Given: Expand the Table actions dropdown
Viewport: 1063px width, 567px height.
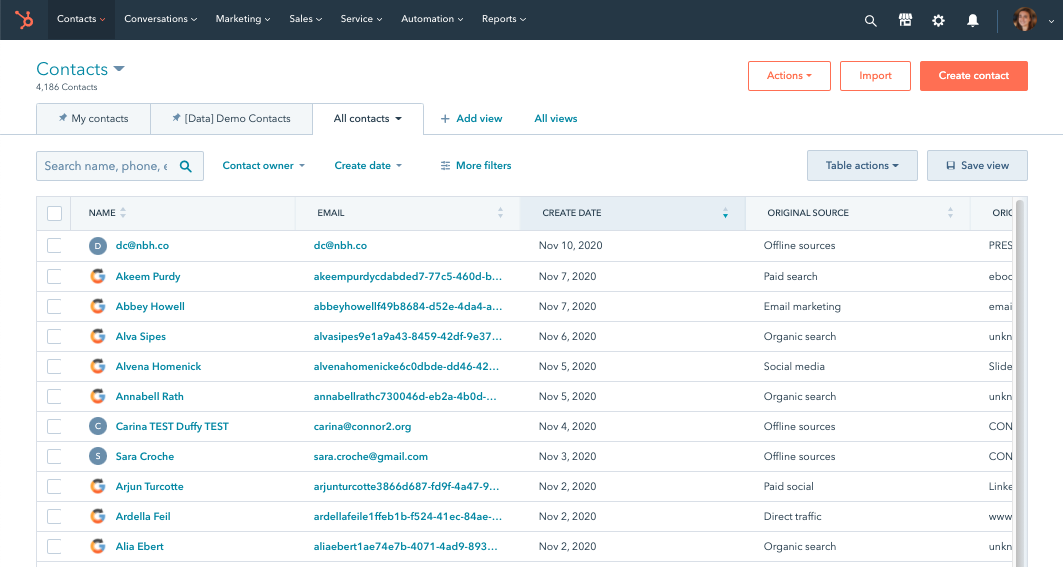Looking at the screenshot, I should (x=861, y=166).
